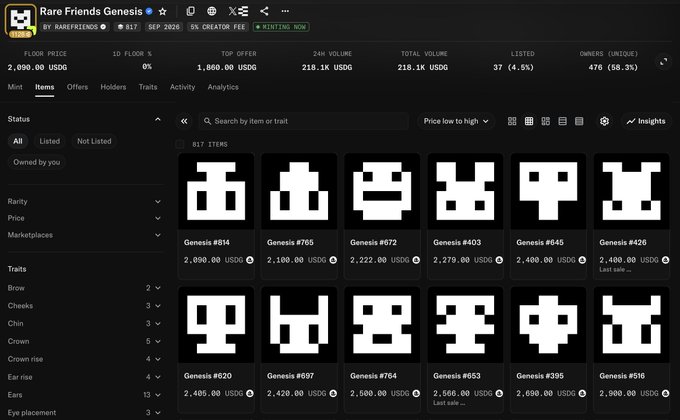Image resolution: width=680 pixels, height=420 pixels.
Task: Open the Genesis #620 thumbnail
Action: point(216,325)
